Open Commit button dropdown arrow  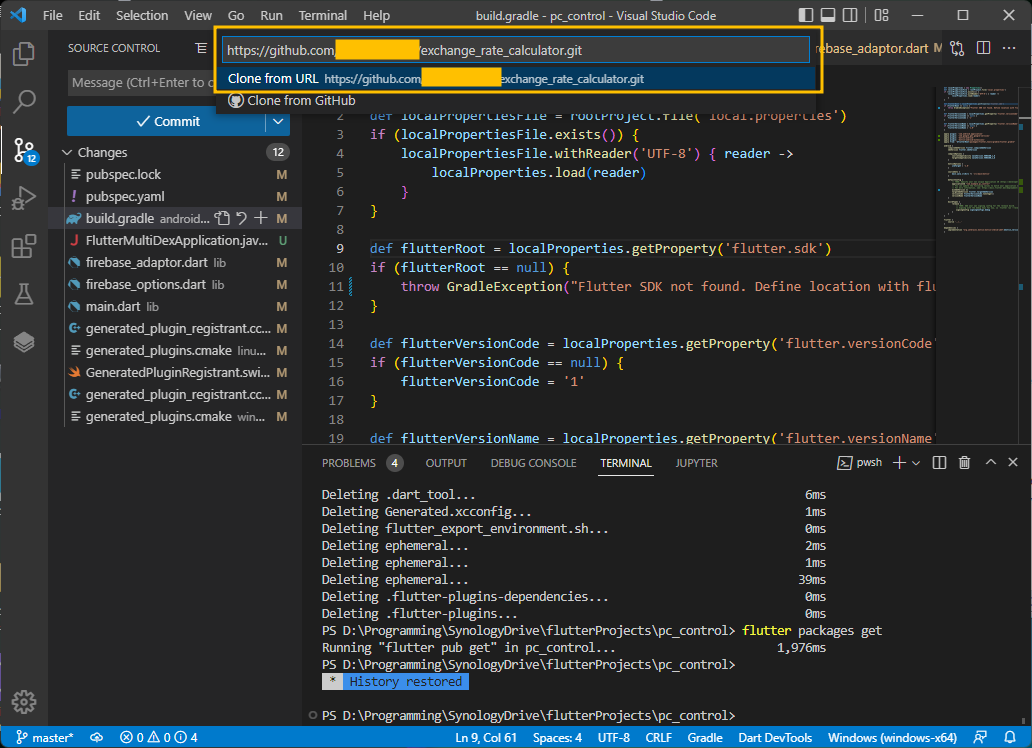click(x=278, y=121)
